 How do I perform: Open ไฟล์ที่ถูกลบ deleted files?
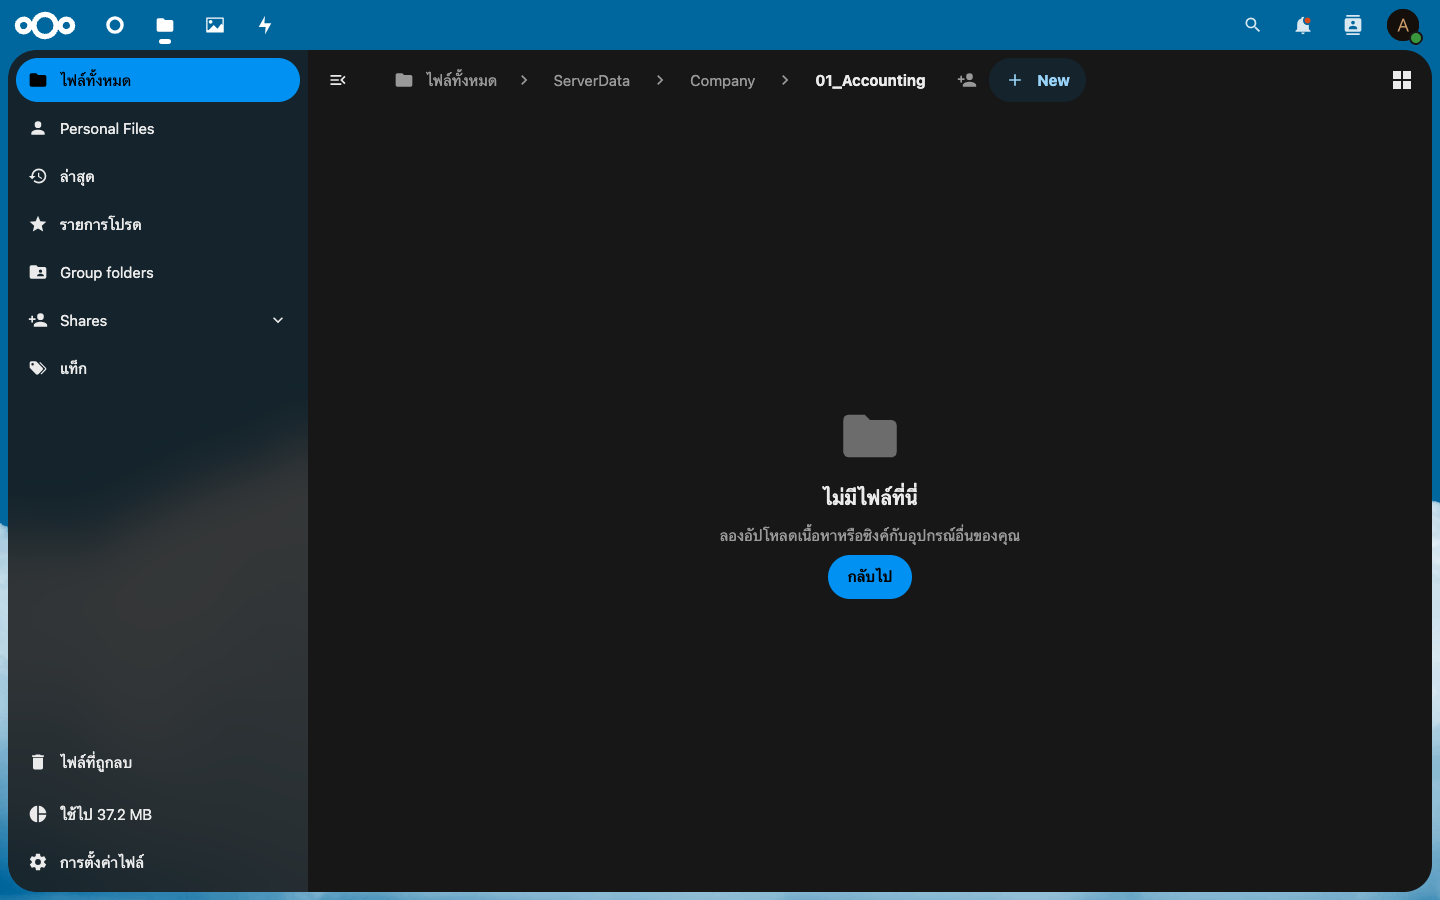pos(158,762)
